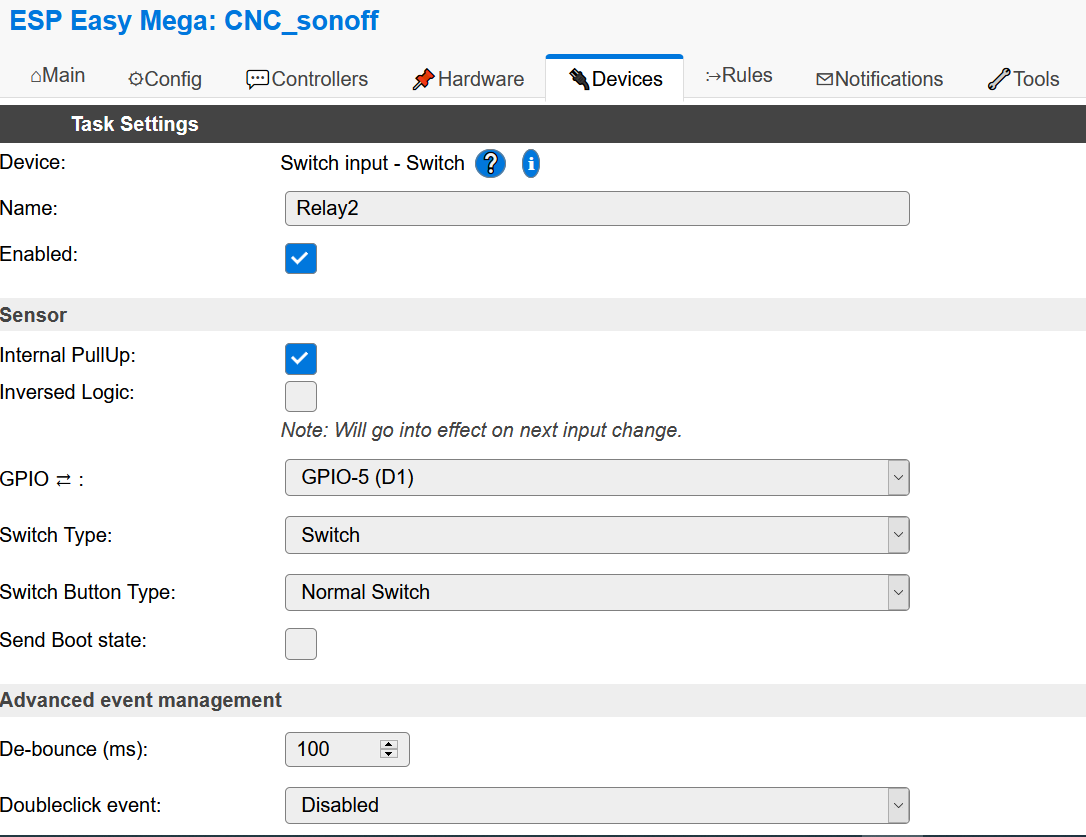Click the 'Send Boot state:' label
This screenshot has height=837, width=1086.
73,640
